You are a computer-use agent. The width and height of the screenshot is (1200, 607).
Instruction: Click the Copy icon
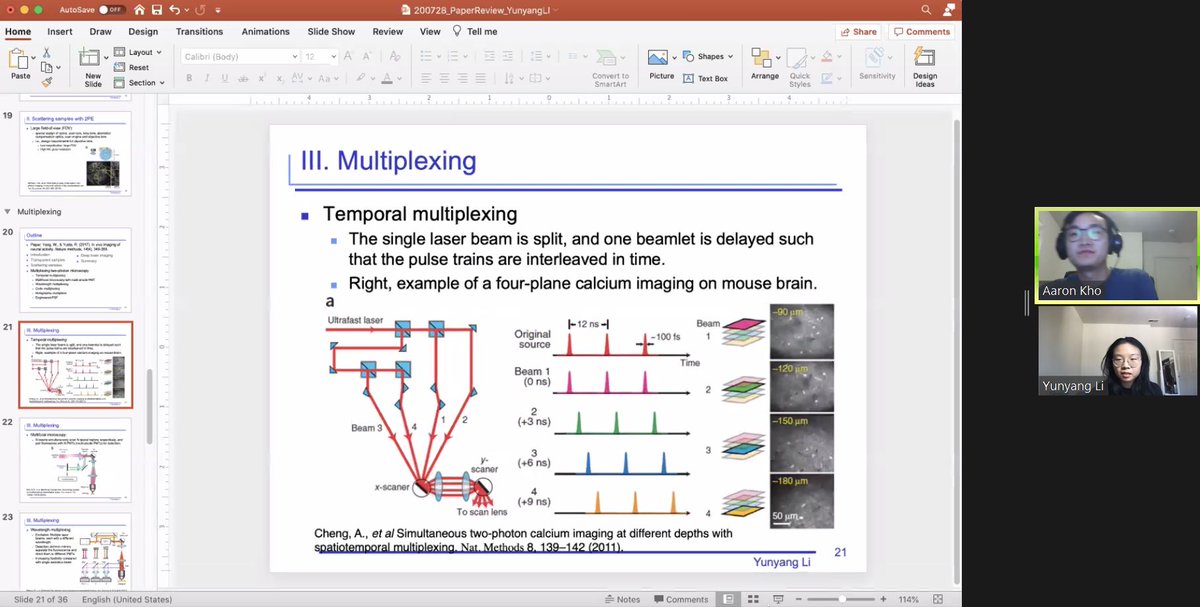point(46,68)
